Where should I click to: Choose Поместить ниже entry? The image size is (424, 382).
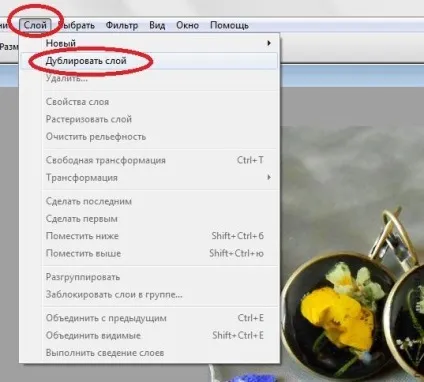[x=149, y=236]
